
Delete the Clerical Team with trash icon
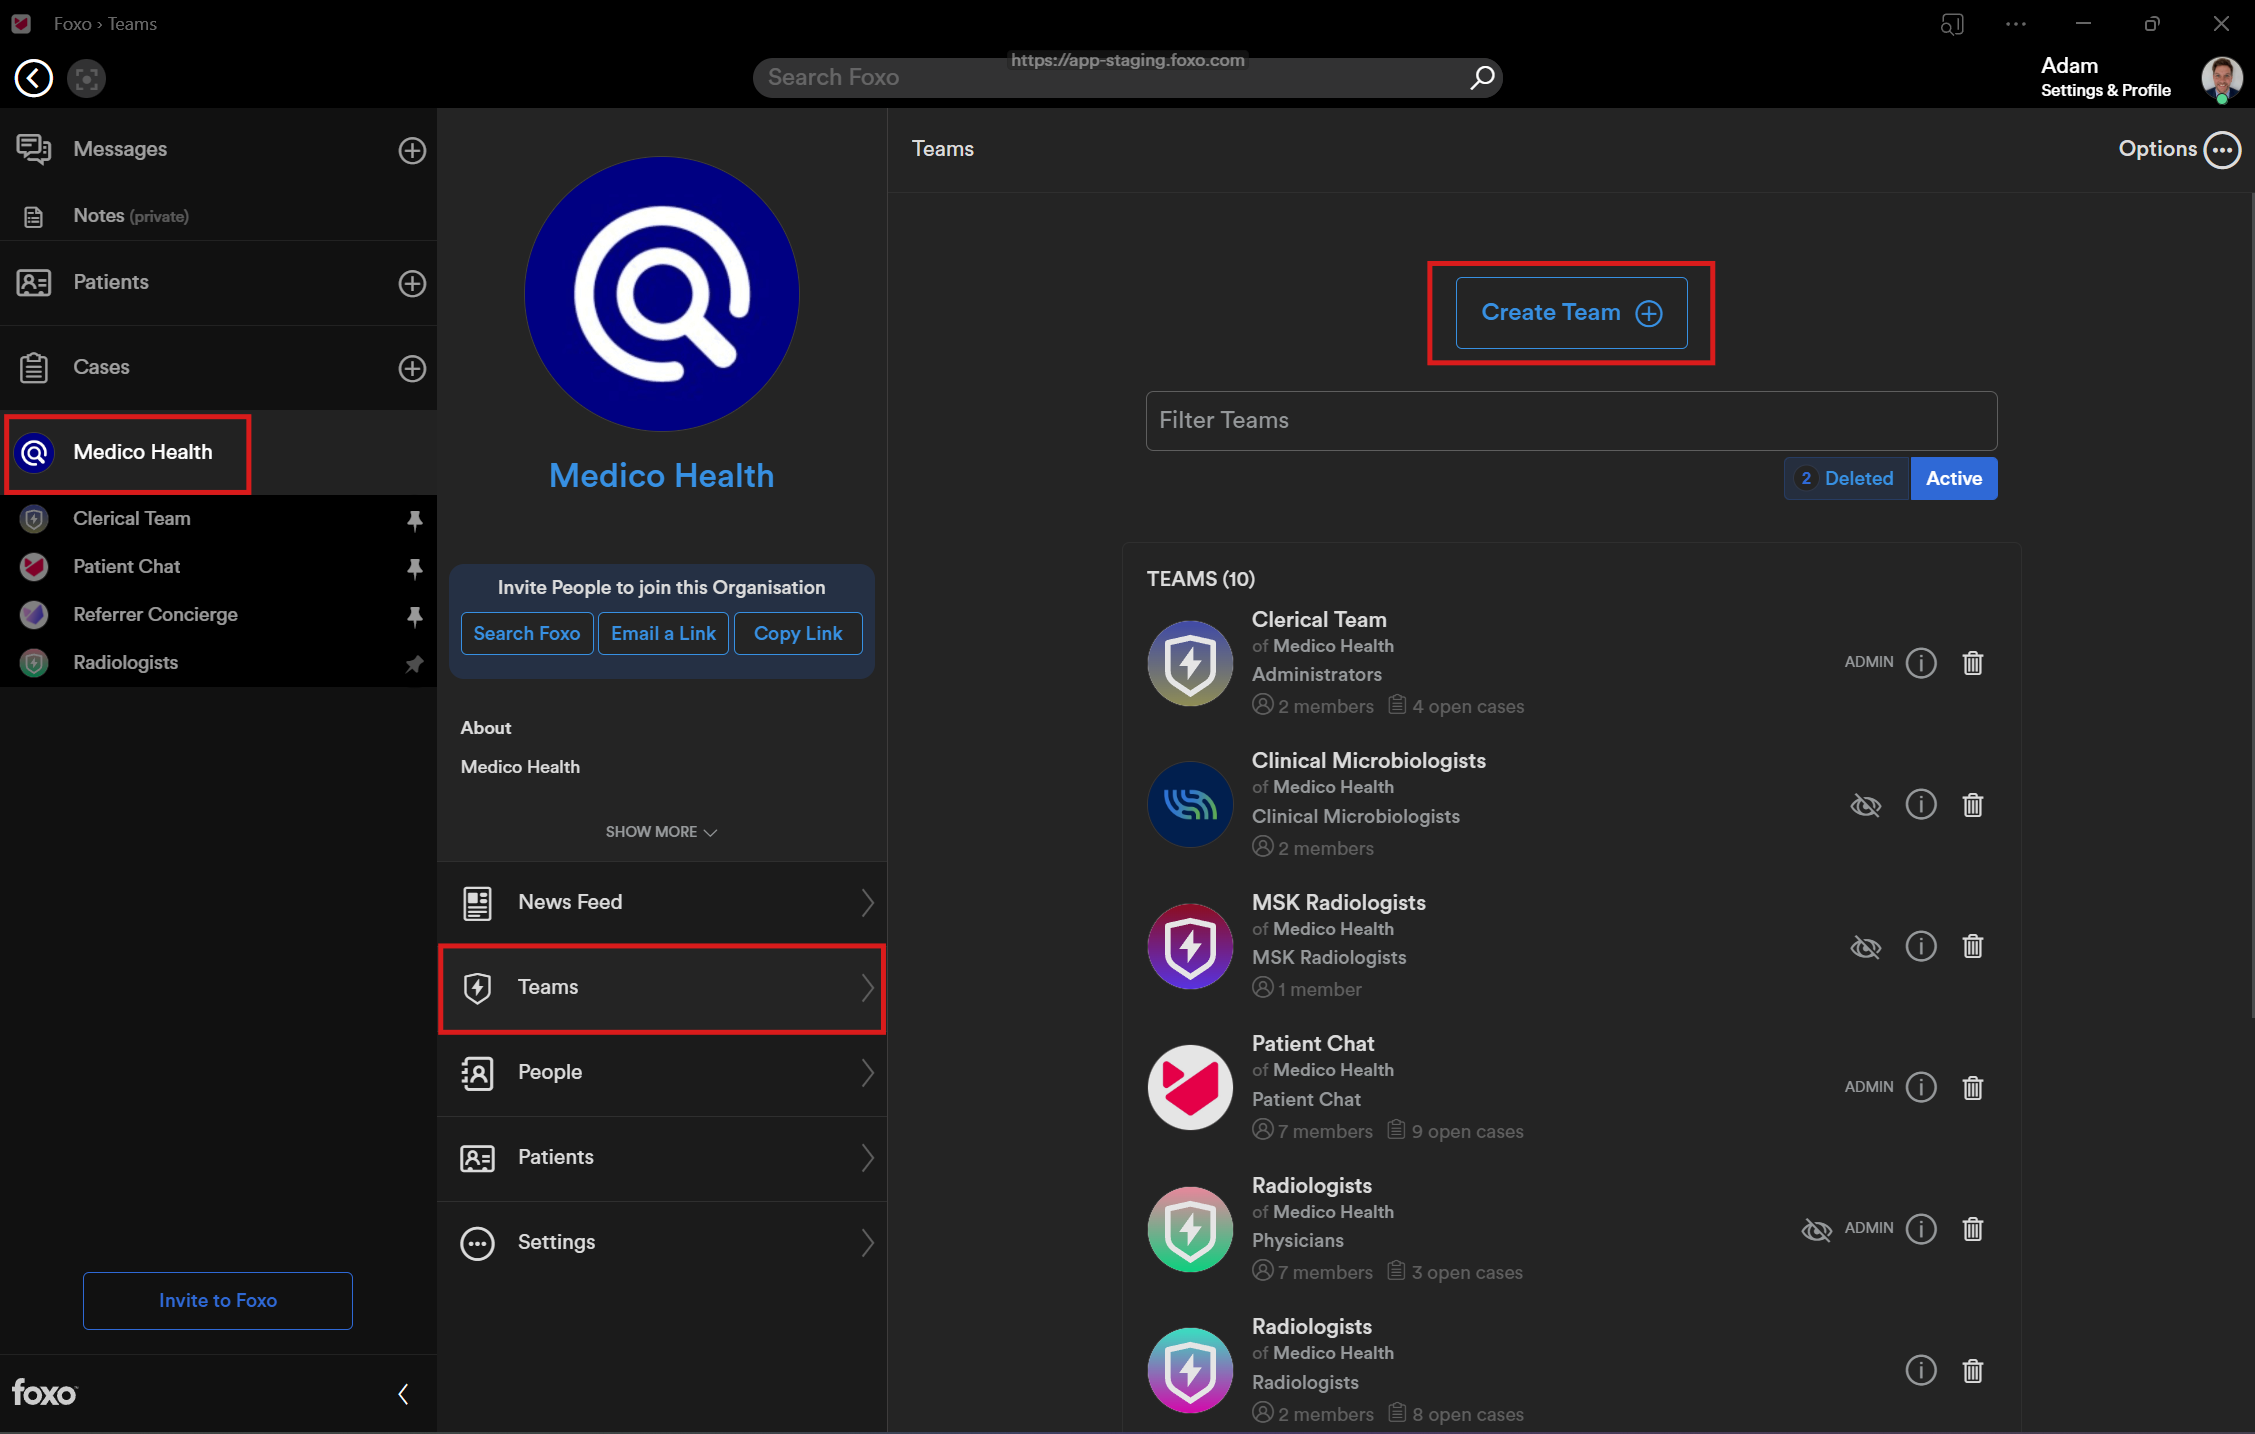1973,663
